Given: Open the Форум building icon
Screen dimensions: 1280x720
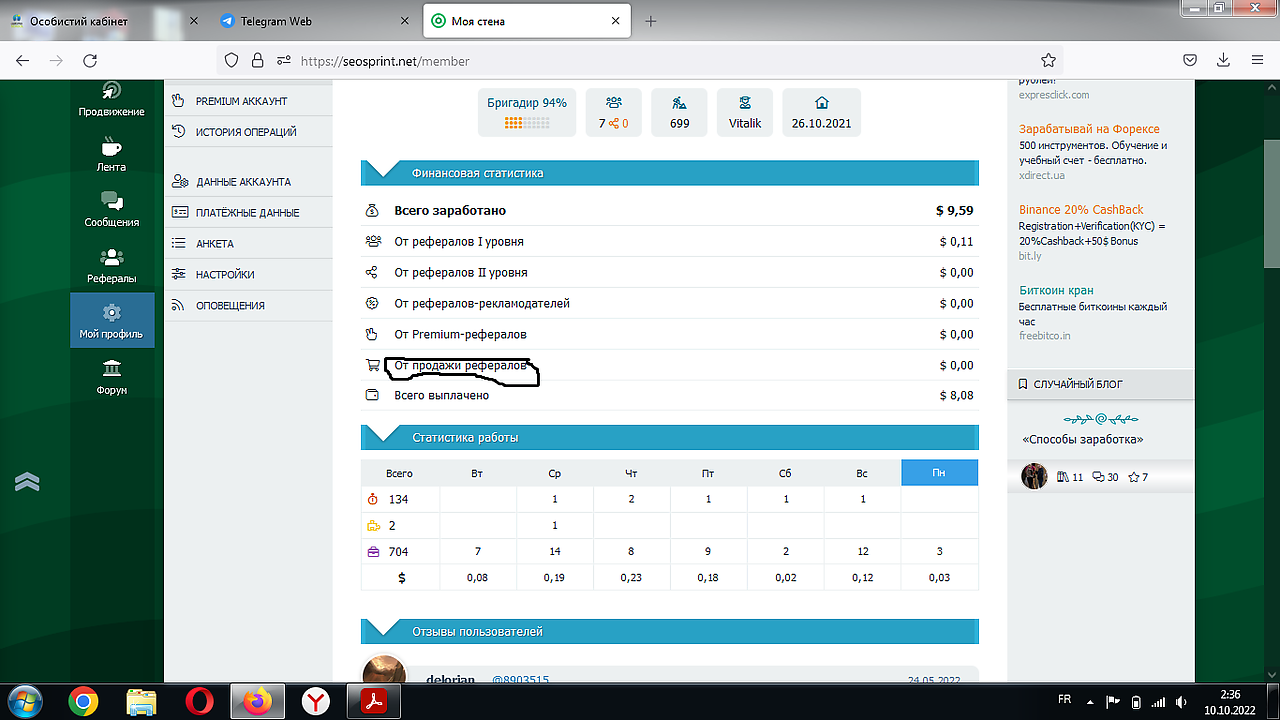Looking at the screenshot, I should 112,369.
